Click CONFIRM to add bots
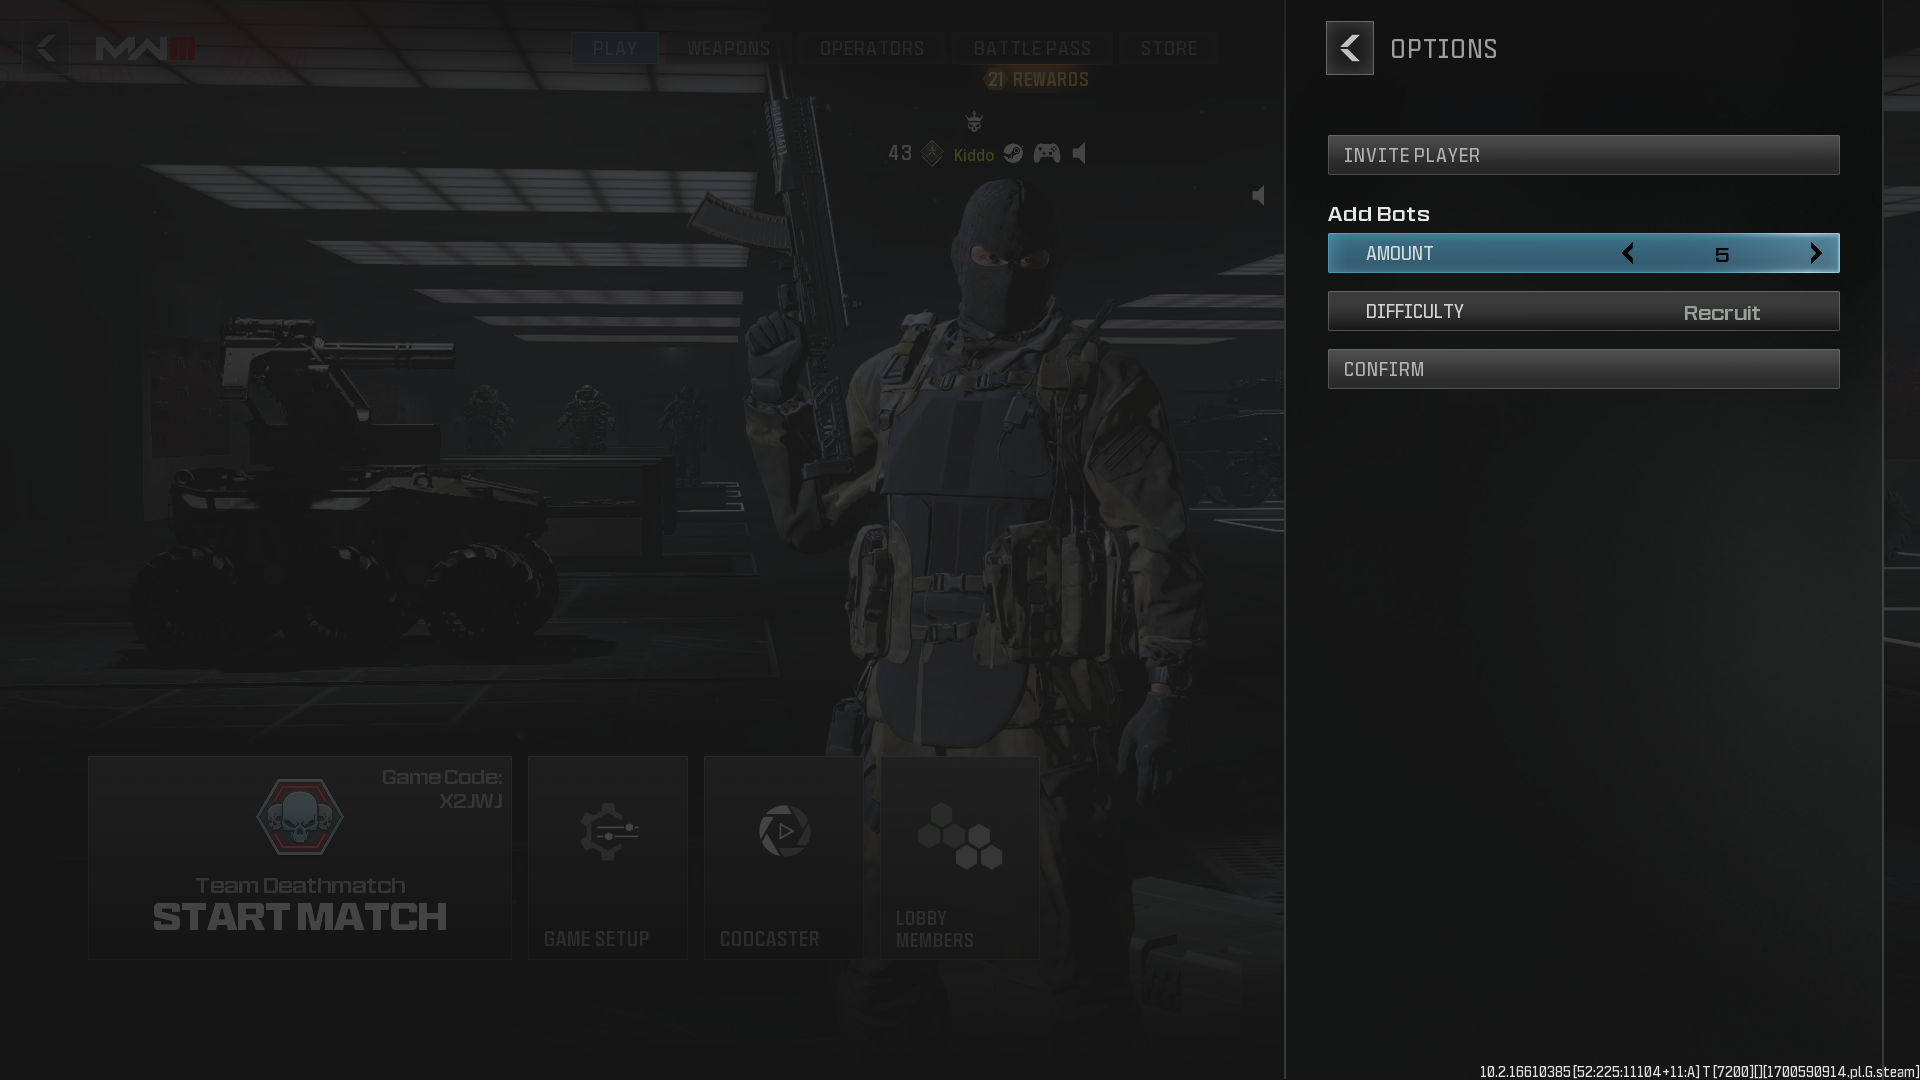The image size is (1920, 1080). point(1584,369)
